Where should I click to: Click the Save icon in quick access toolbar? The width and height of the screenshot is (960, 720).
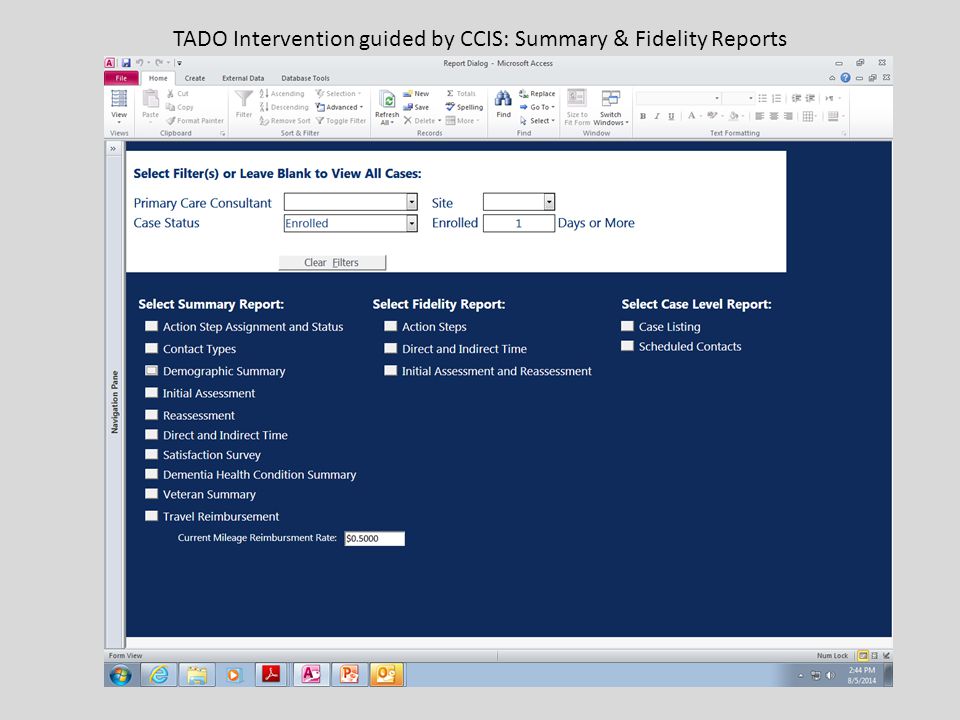point(126,62)
